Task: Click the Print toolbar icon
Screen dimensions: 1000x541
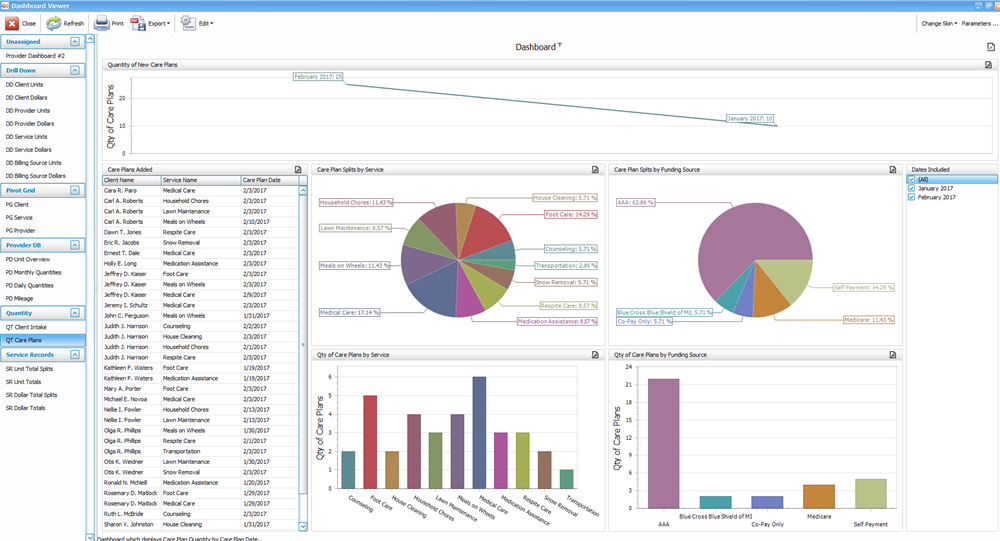Action: click(102, 22)
